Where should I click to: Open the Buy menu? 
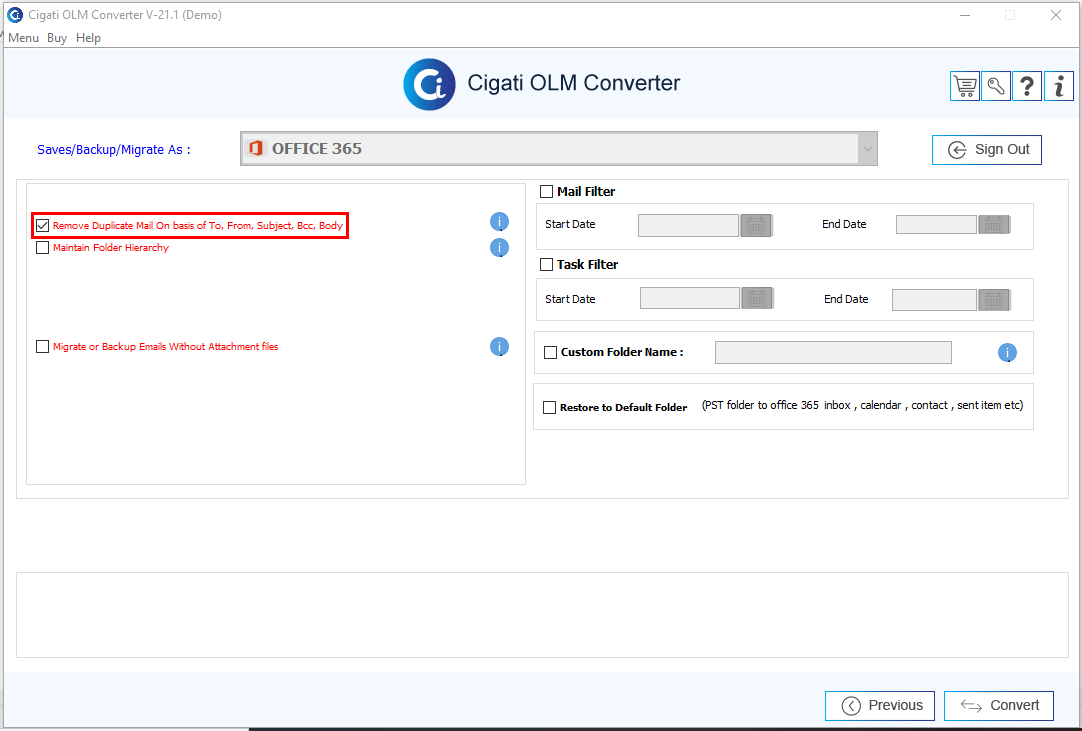click(x=57, y=38)
